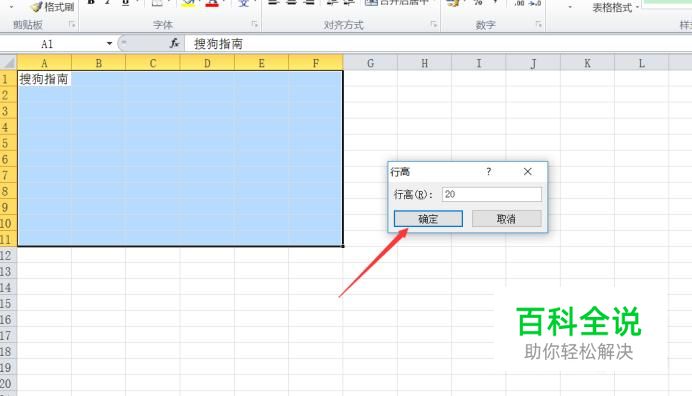Image resolution: width=692 pixels, height=396 pixels.
Task: Select column C header
Action: (153, 63)
